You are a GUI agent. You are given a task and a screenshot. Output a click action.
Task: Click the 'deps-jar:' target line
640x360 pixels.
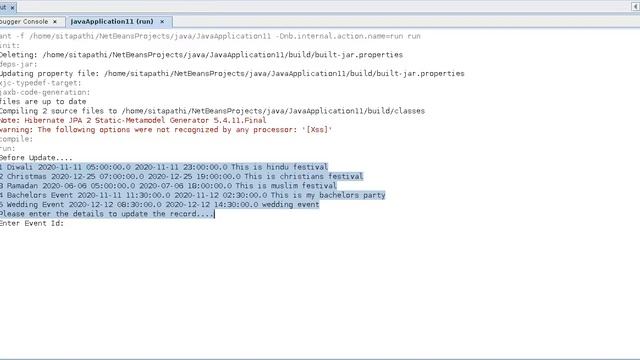(x=18, y=64)
